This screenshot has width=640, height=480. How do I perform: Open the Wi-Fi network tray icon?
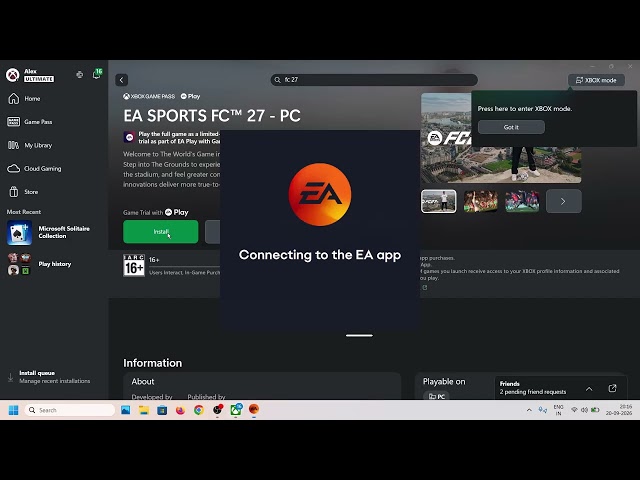[x=574, y=410]
